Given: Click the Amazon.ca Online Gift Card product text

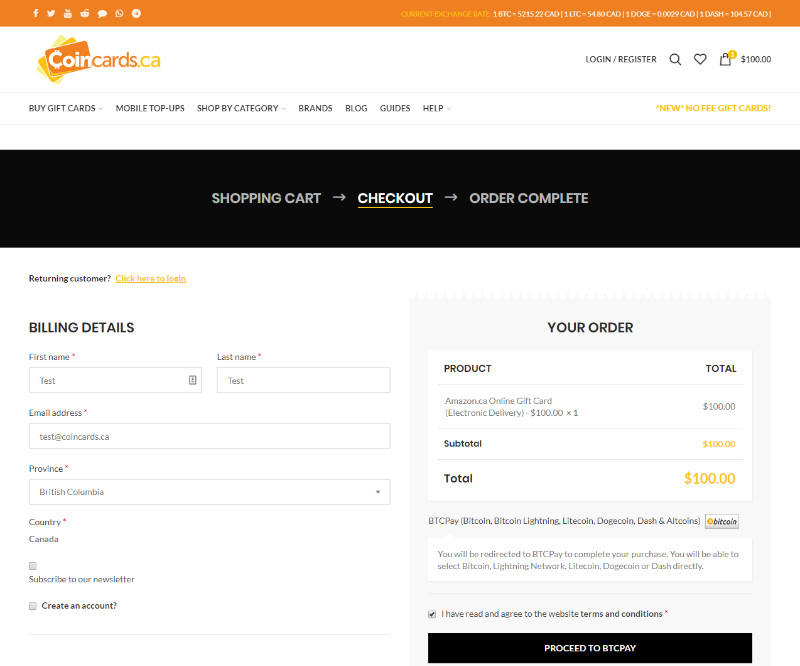Looking at the screenshot, I should (511, 407).
